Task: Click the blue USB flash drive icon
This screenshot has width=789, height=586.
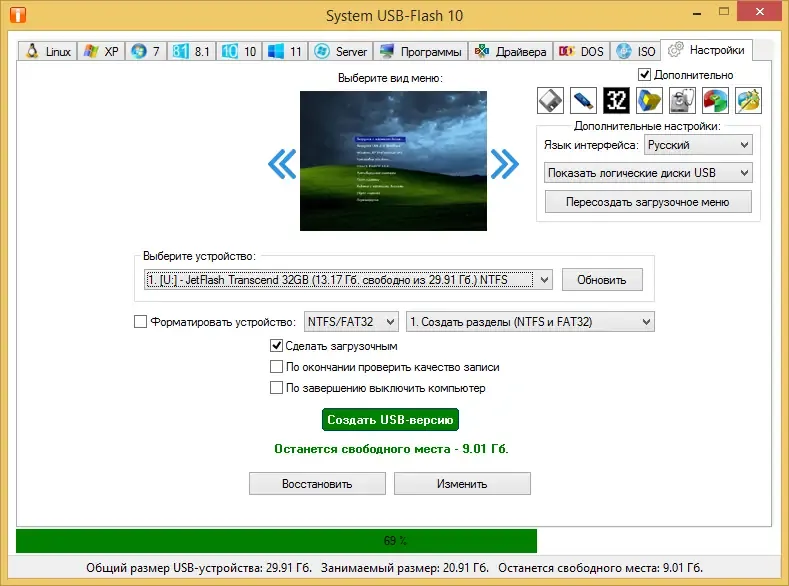Action: coord(583,100)
